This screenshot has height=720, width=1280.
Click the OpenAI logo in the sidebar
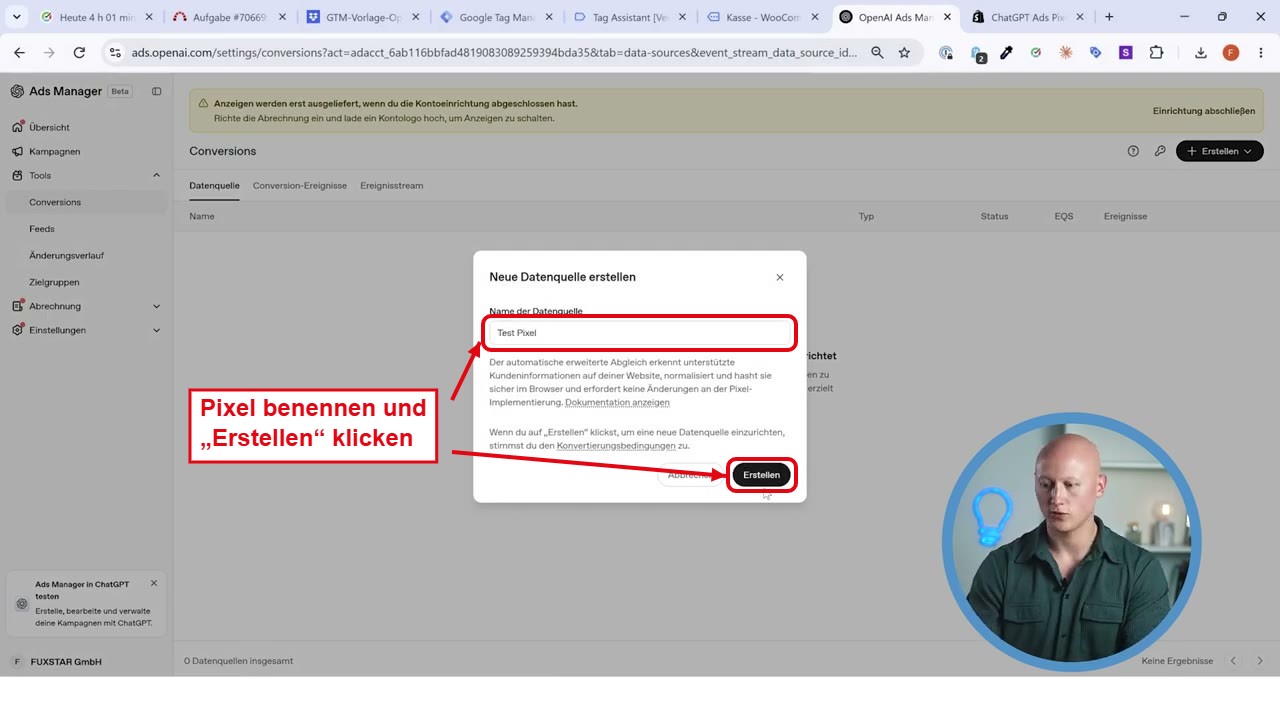(x=17, y=91)
